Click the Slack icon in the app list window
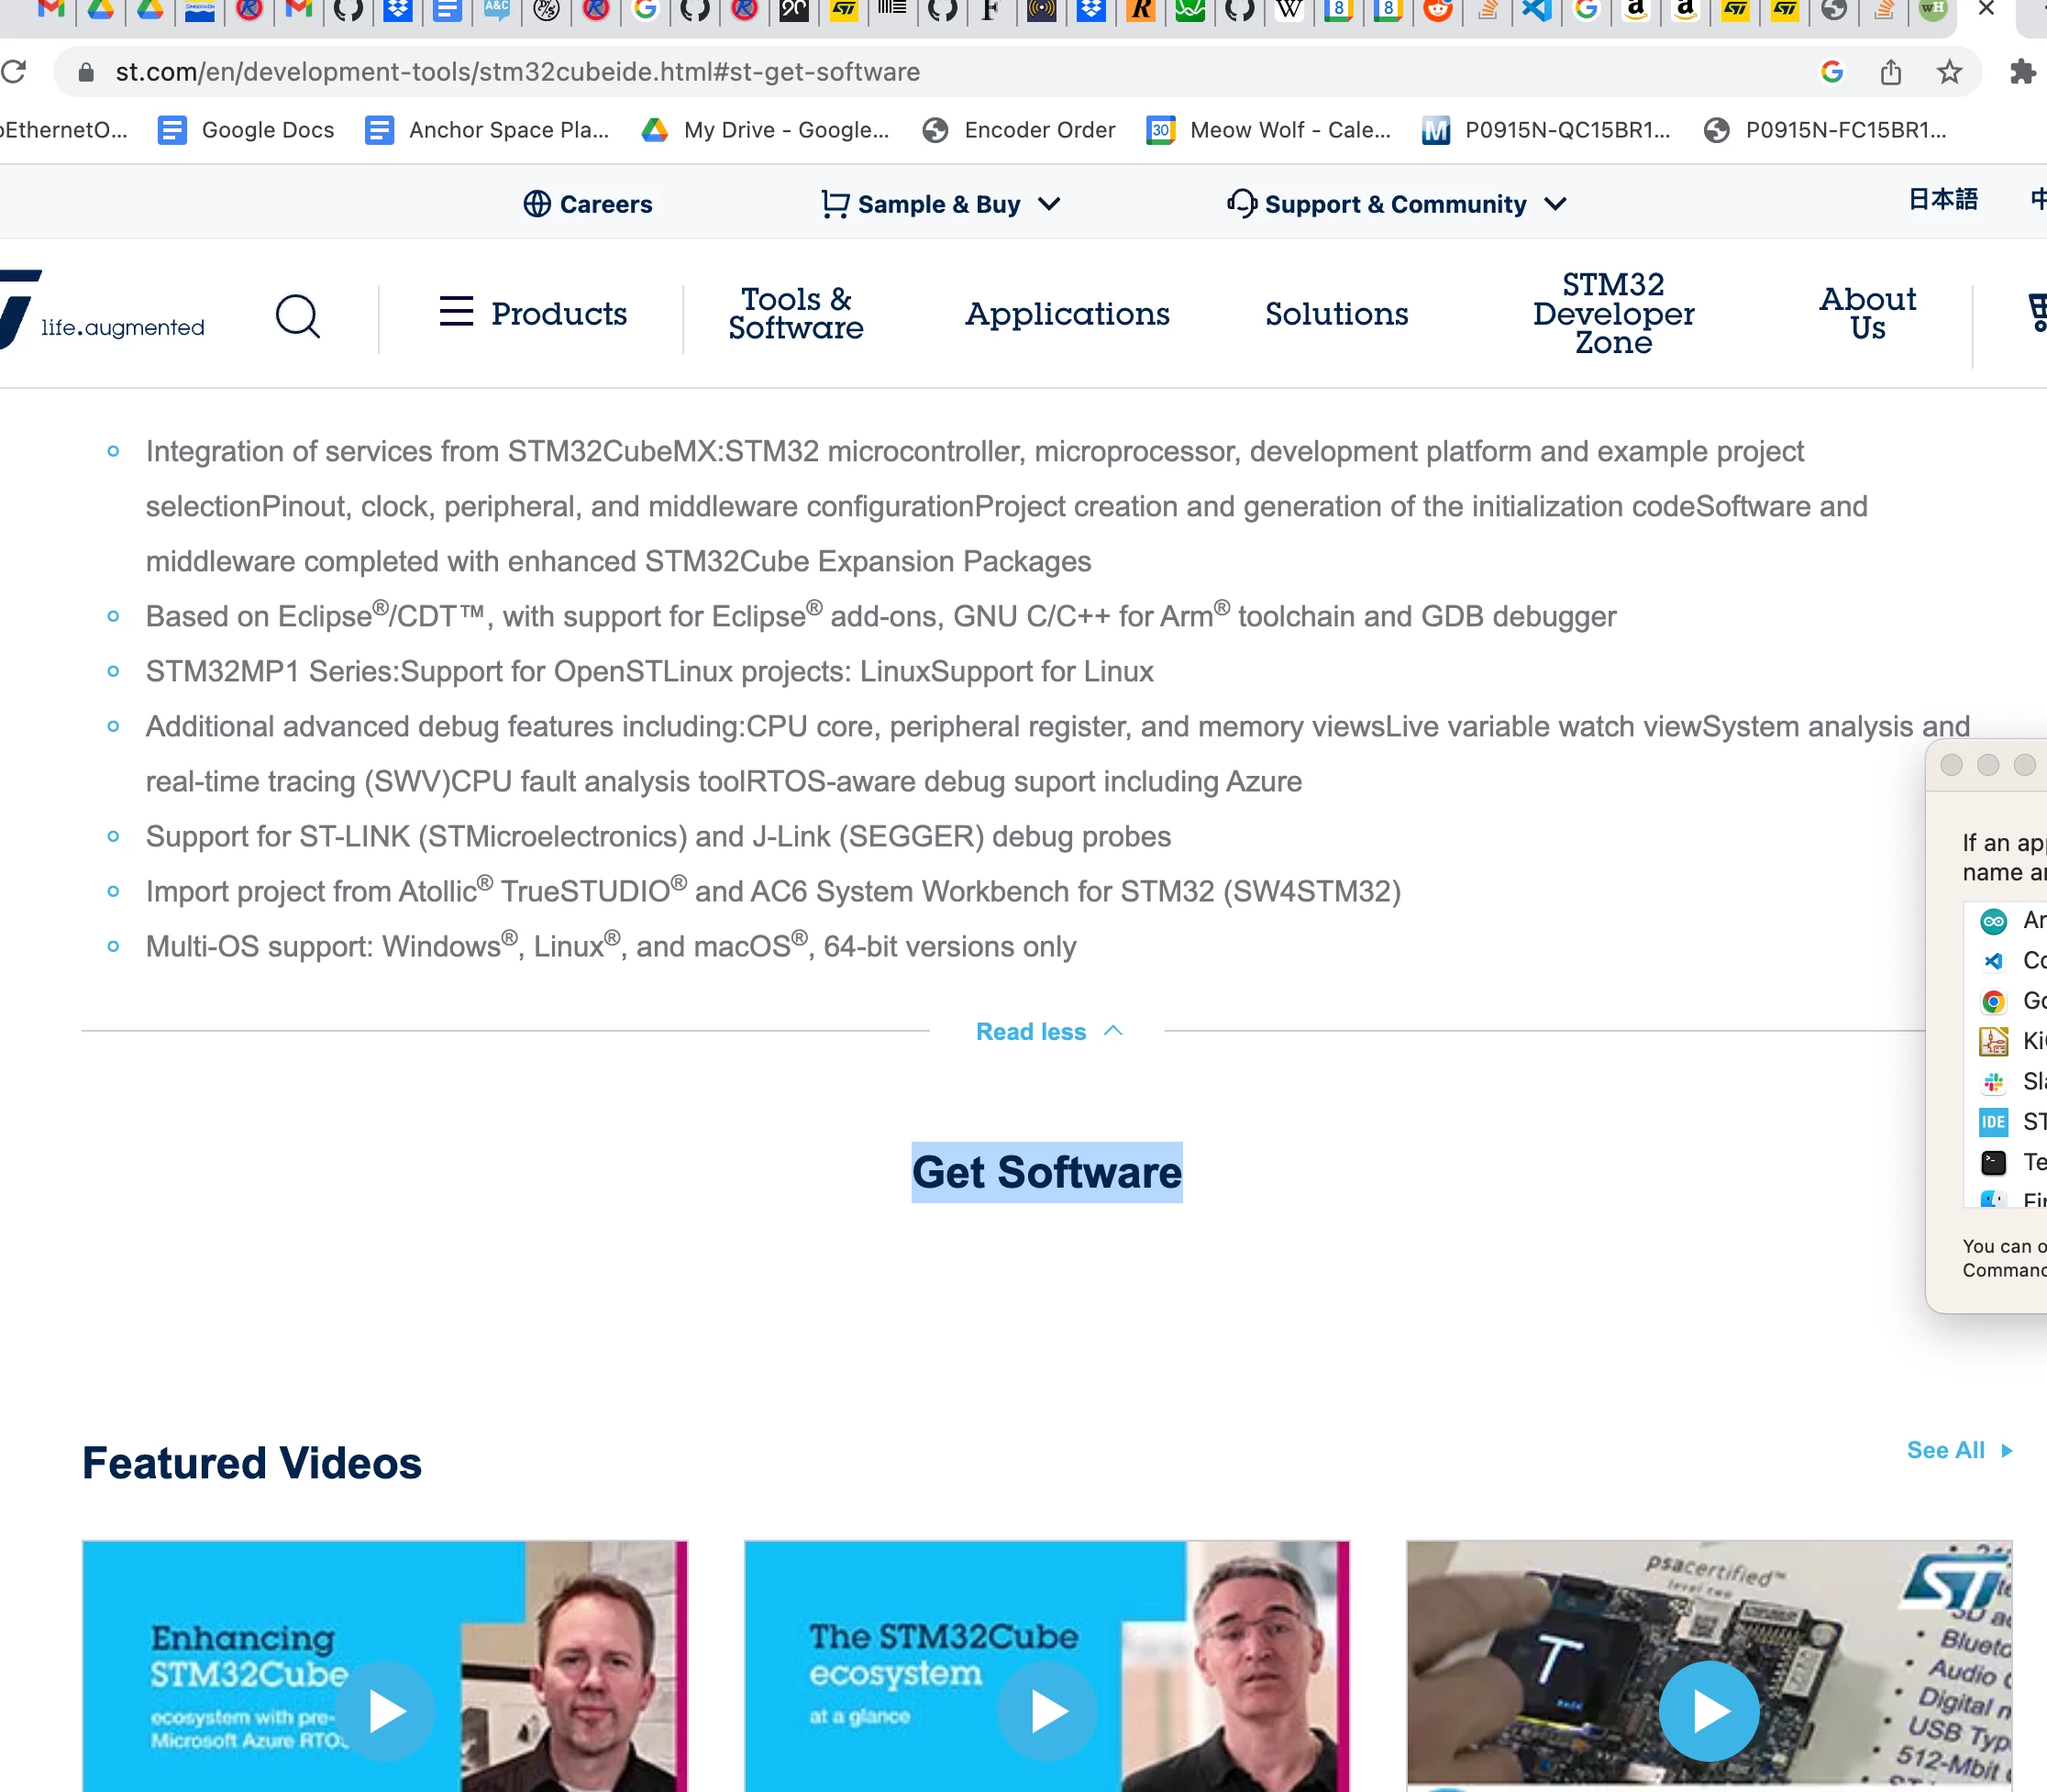 point(1993,1082)
